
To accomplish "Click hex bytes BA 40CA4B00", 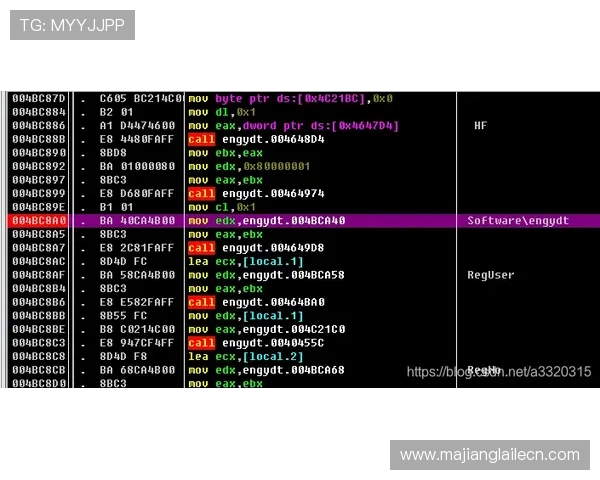I will 137,221.
